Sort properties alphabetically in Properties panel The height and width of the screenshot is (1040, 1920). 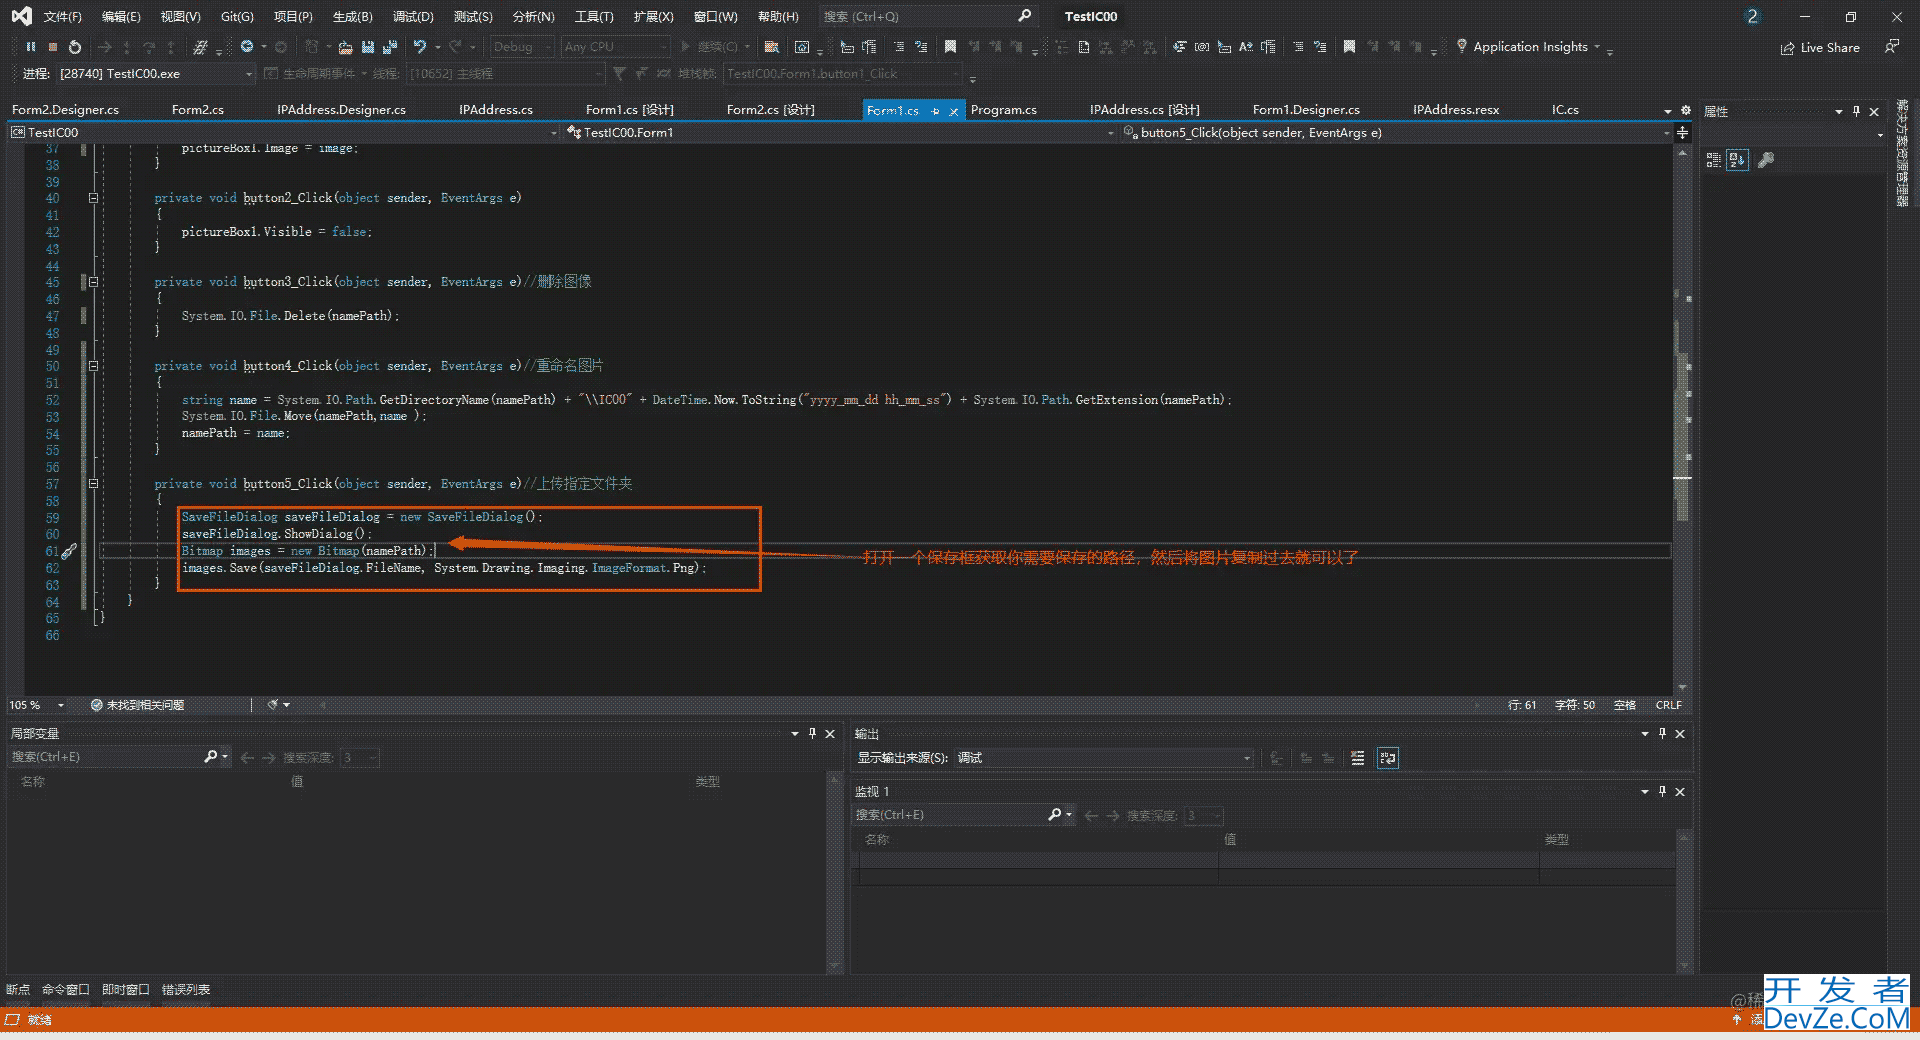coord(1738,160)
